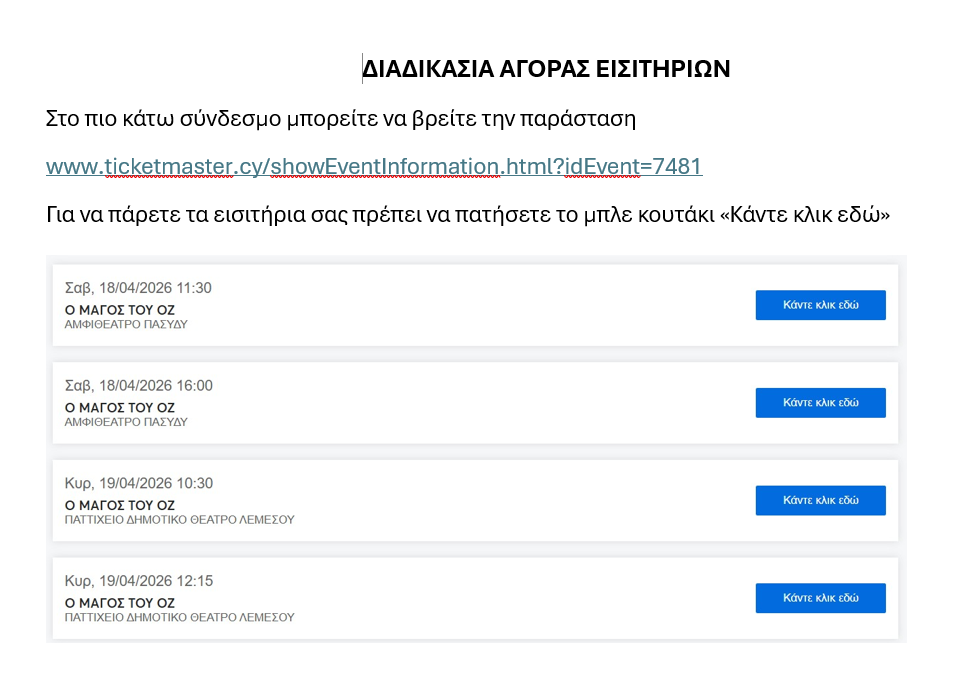Click the paragraph starting "Στο πιο κάτω σύνδεσμο"
Image resolution: width=954 pixels, height=682 pixels.
pyautogui.click(x=341, y=119)
